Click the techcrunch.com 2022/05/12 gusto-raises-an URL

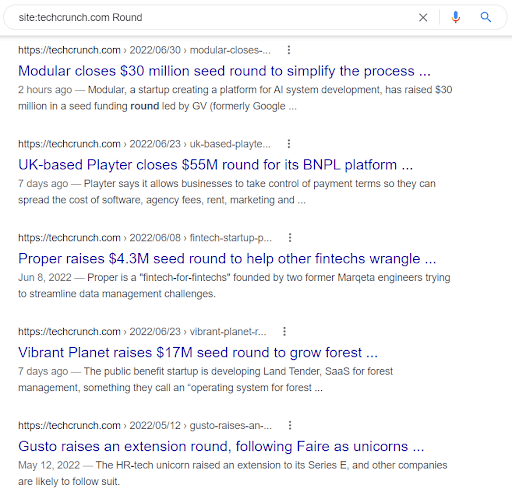(145, 426)
